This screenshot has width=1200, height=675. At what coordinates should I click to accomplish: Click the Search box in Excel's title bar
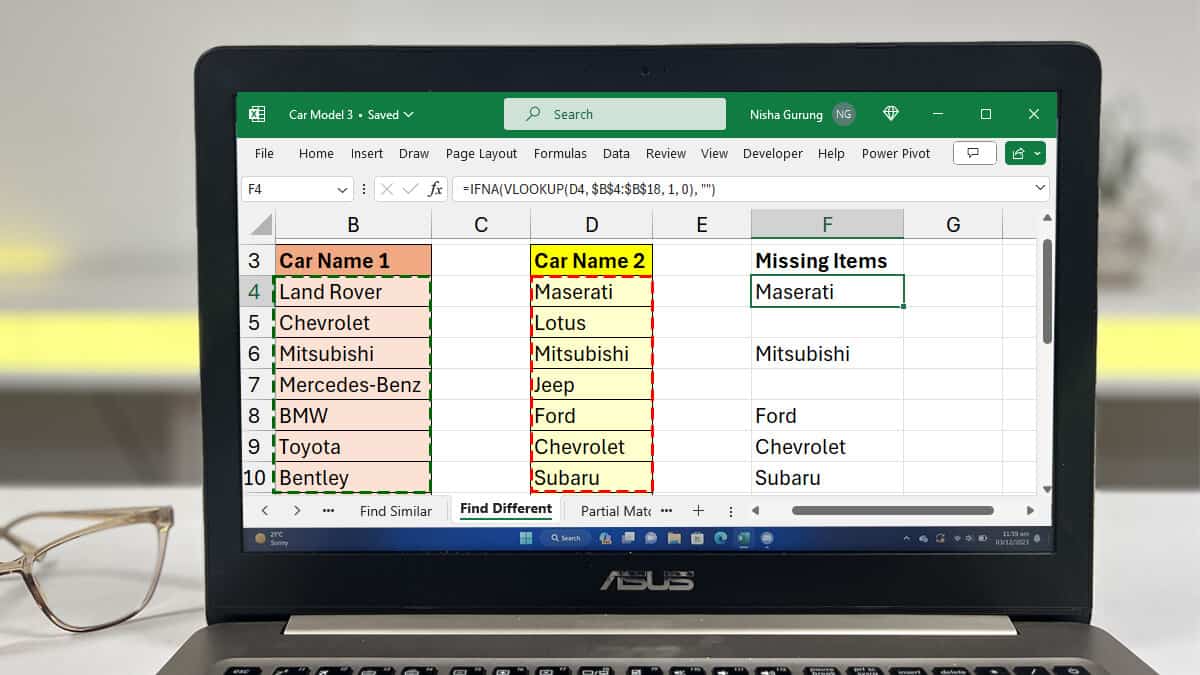(614, 113)
